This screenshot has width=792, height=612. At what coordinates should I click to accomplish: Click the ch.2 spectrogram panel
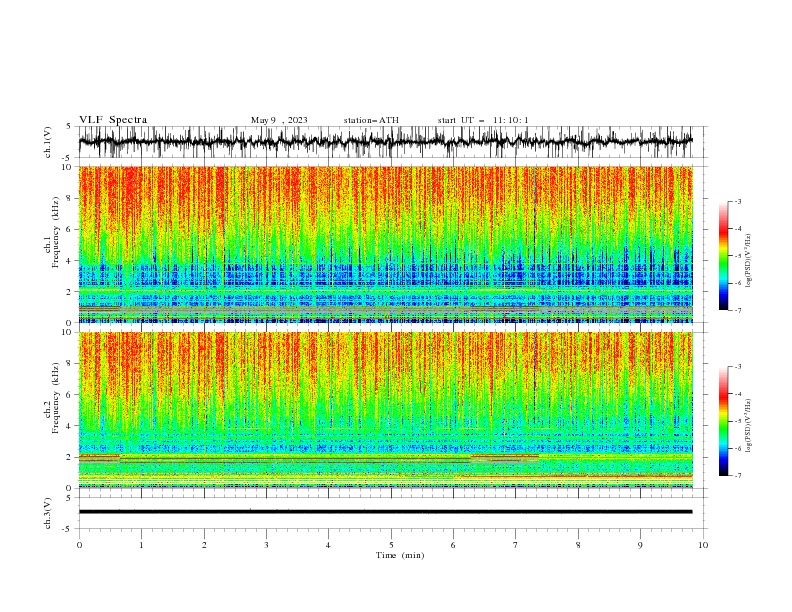tap(386, 410)
